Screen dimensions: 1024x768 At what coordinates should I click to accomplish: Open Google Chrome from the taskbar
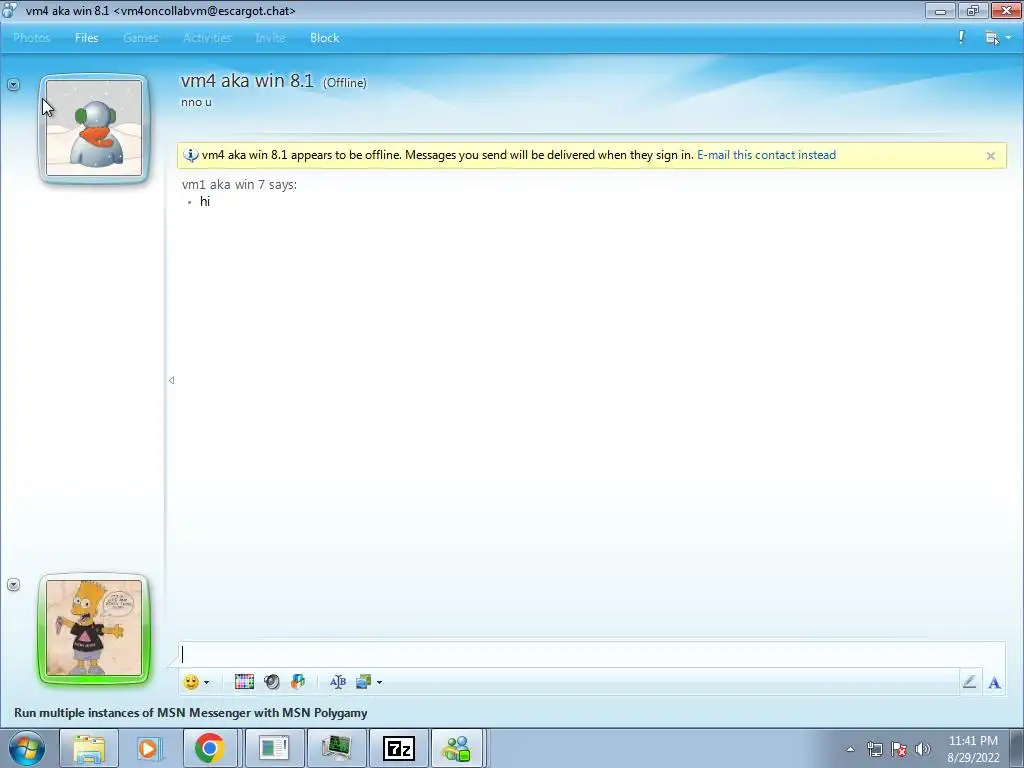click(x=209, y=748)
